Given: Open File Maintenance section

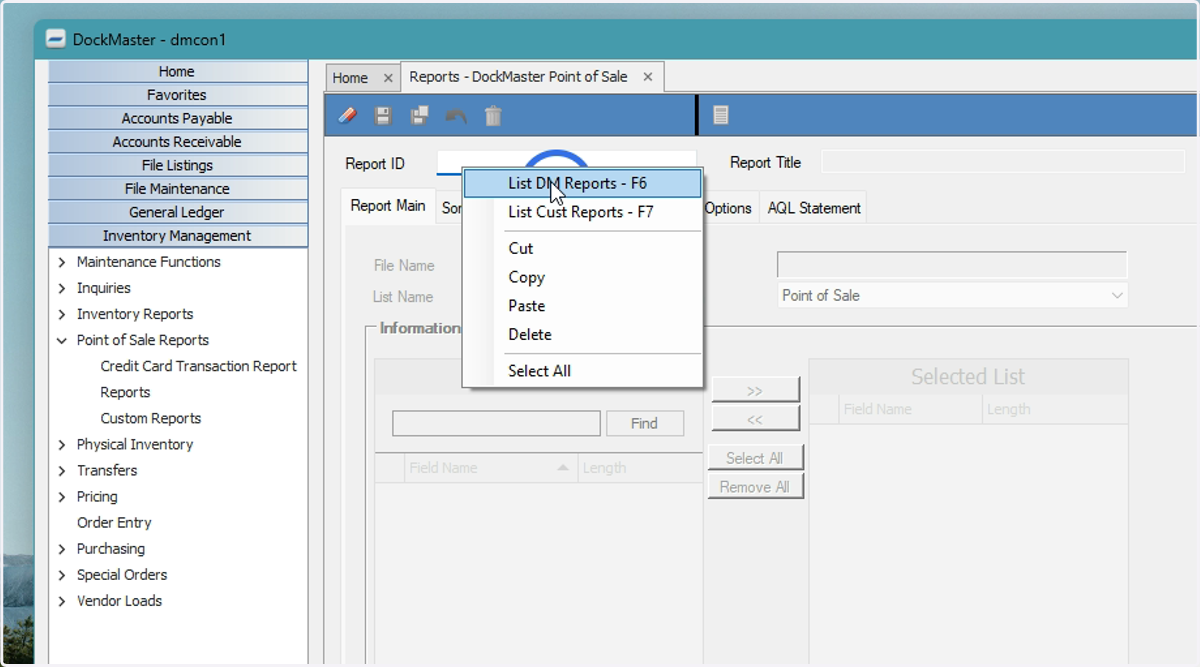Looking at the screenshot, I should (x=178, y=189).
